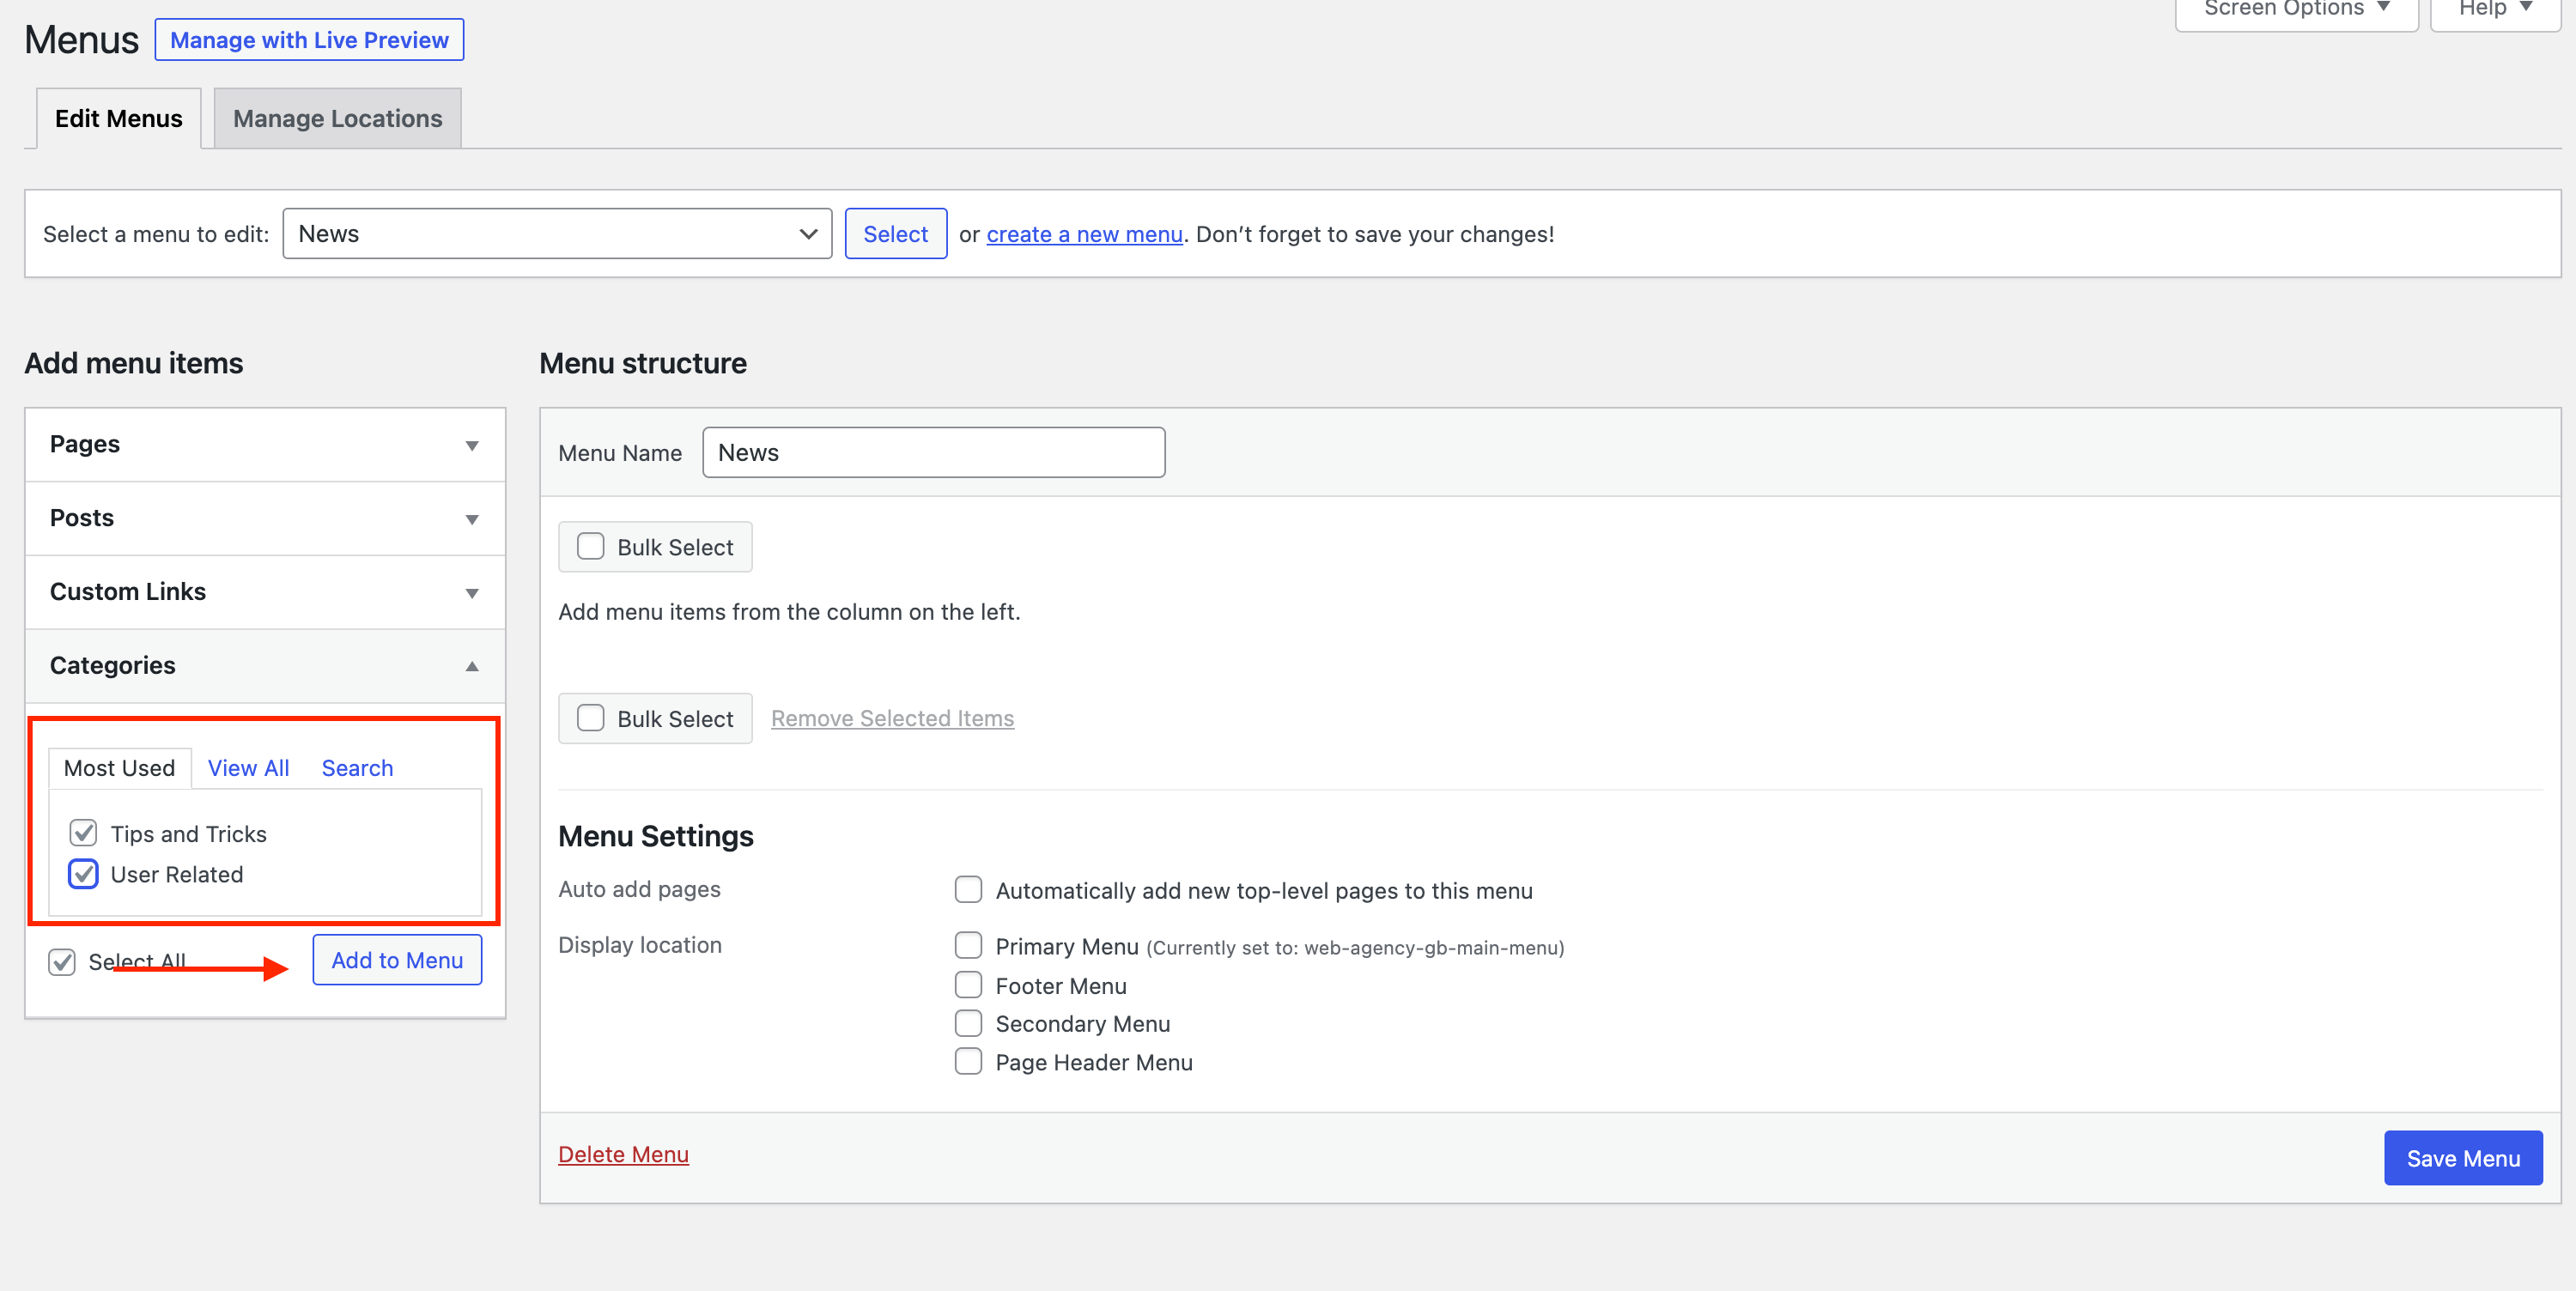Enable automatically add top-level pages
The height and width of the screenshot is (1291, 2576).
(x=968, y=890)
